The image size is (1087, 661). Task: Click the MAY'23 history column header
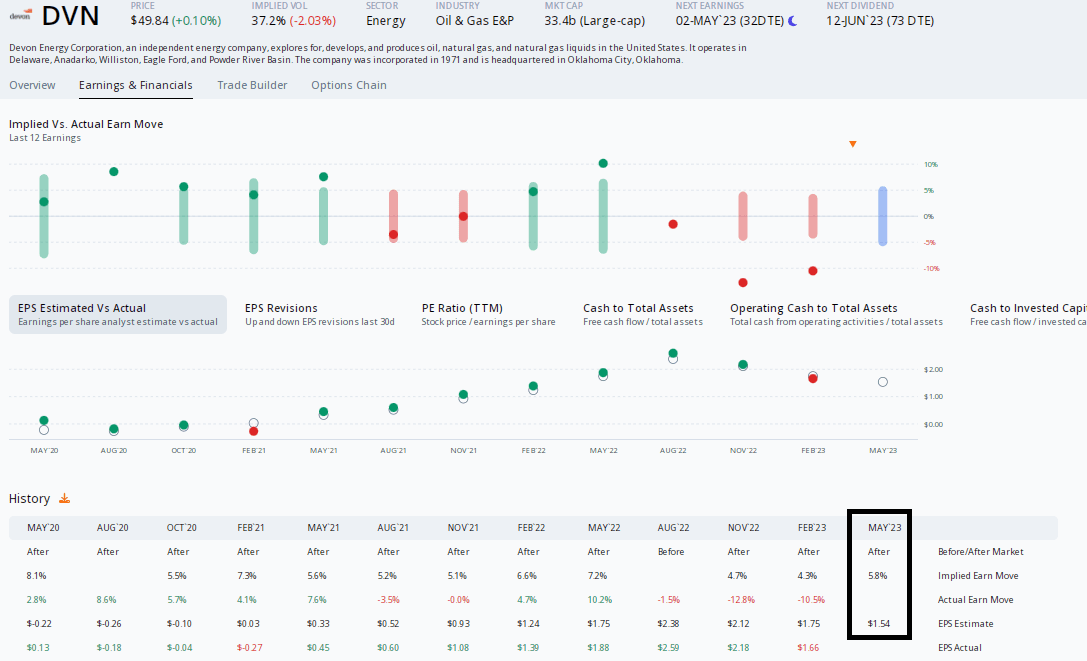[x=885, y=527]
